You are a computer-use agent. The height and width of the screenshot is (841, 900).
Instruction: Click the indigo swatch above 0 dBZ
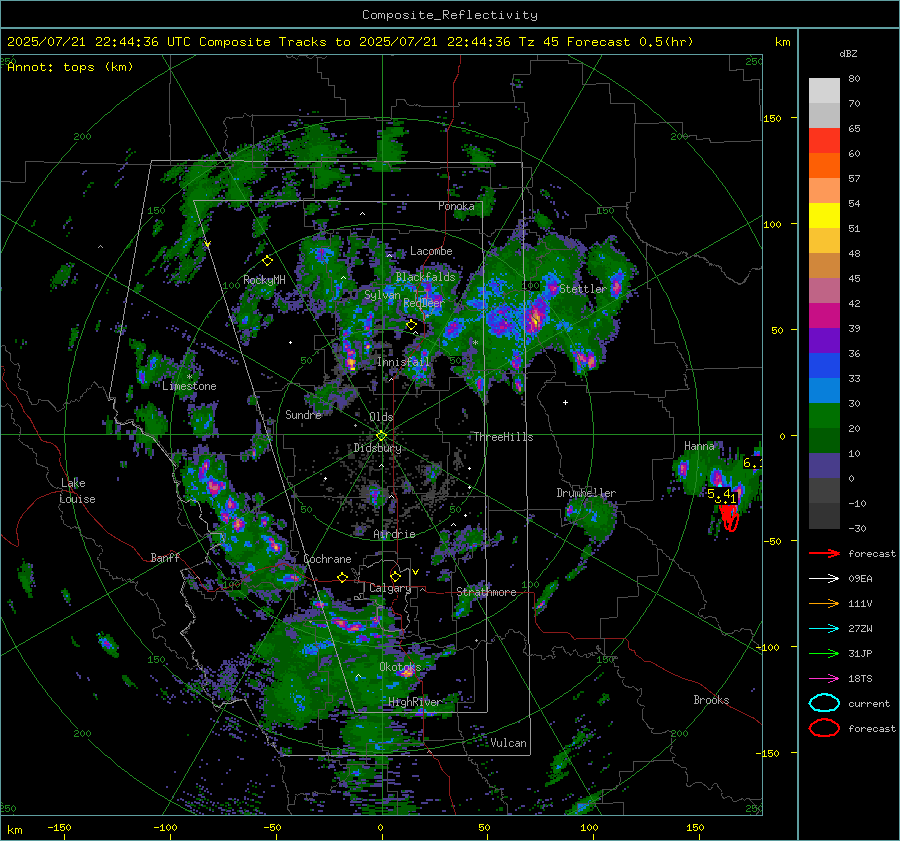tap(824, 466)
